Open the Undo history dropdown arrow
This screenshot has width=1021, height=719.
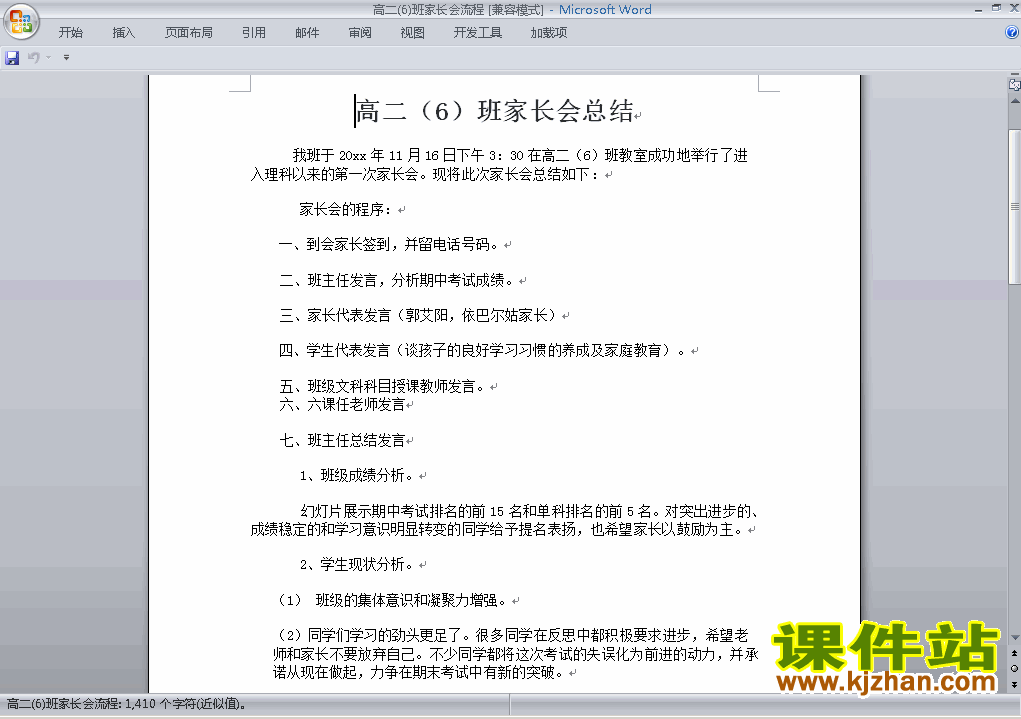[x=49, y=57]
